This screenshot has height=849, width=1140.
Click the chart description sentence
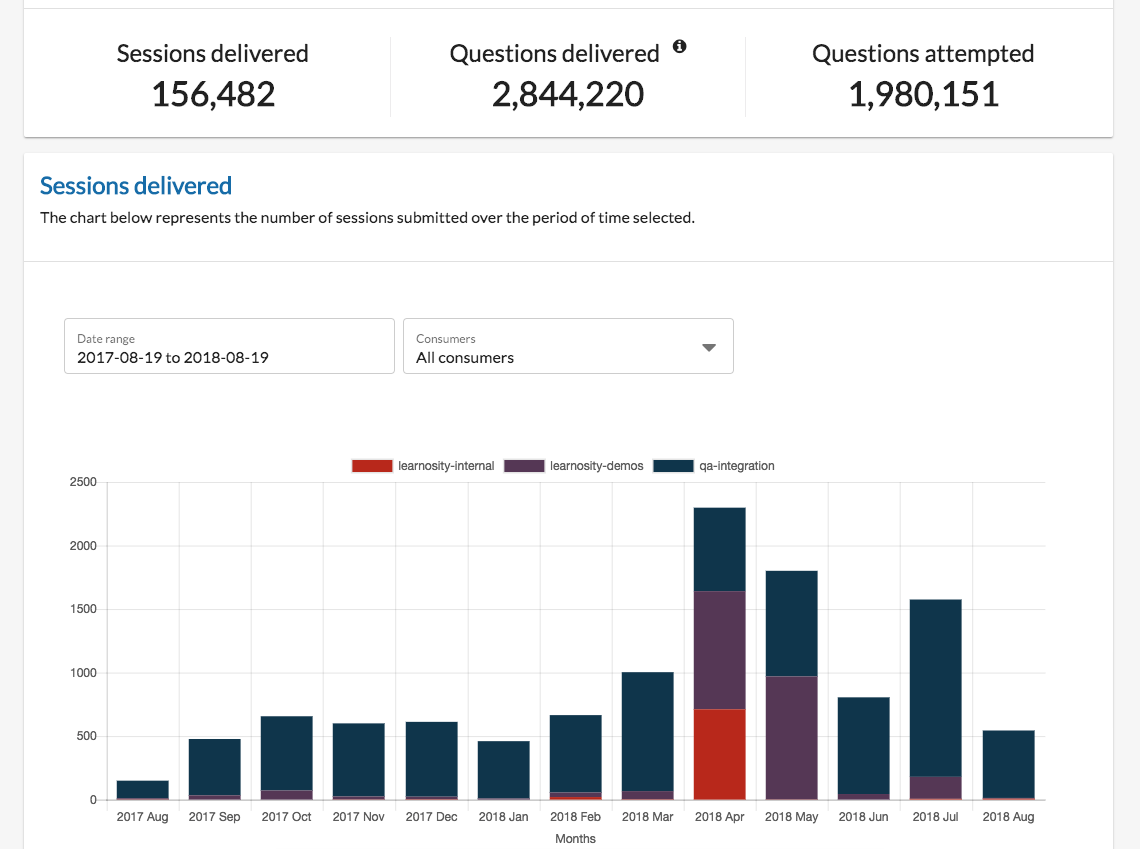coord(367,218)
